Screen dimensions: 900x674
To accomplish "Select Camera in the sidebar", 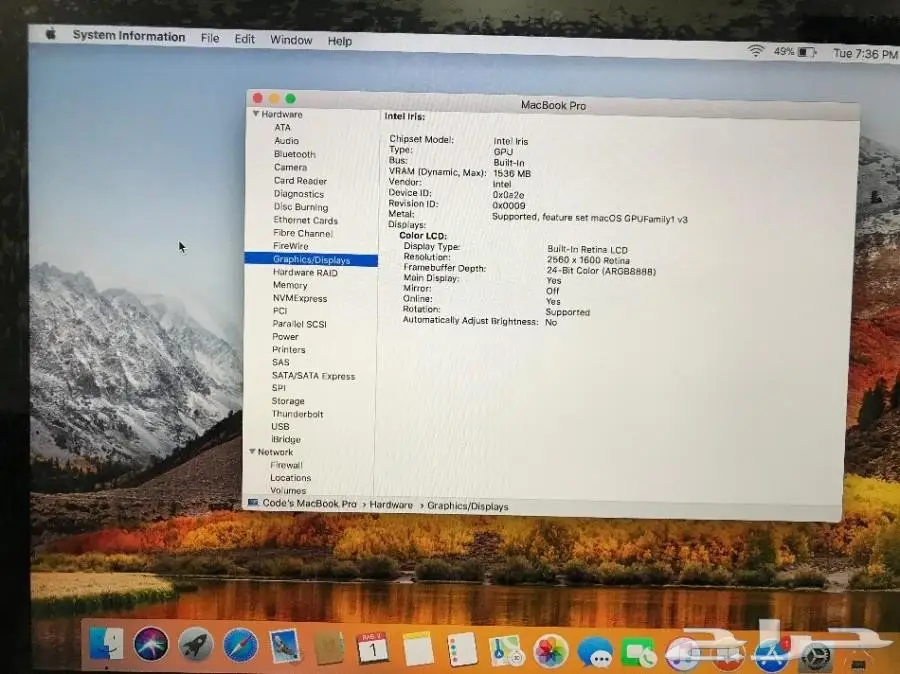I will click(290, 167).
